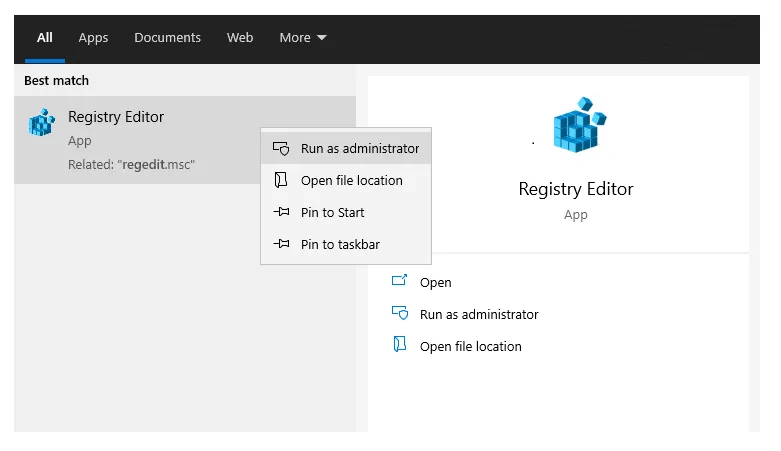Click the Registry Editor title in preview pane
781x451 pixels.
click(x=576, y=189)
